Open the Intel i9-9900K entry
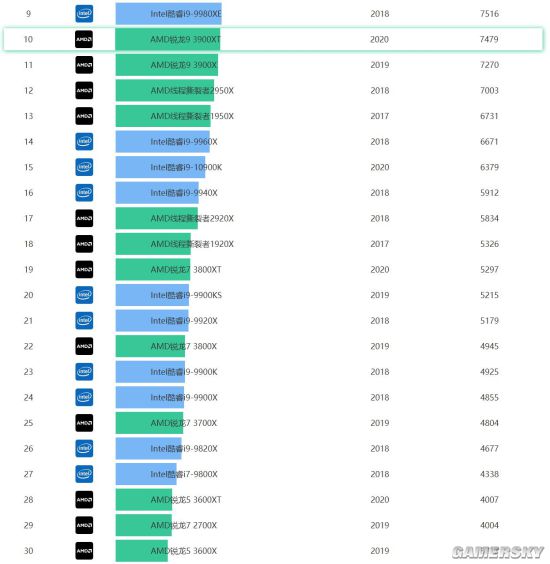 (x=184, y=372)
